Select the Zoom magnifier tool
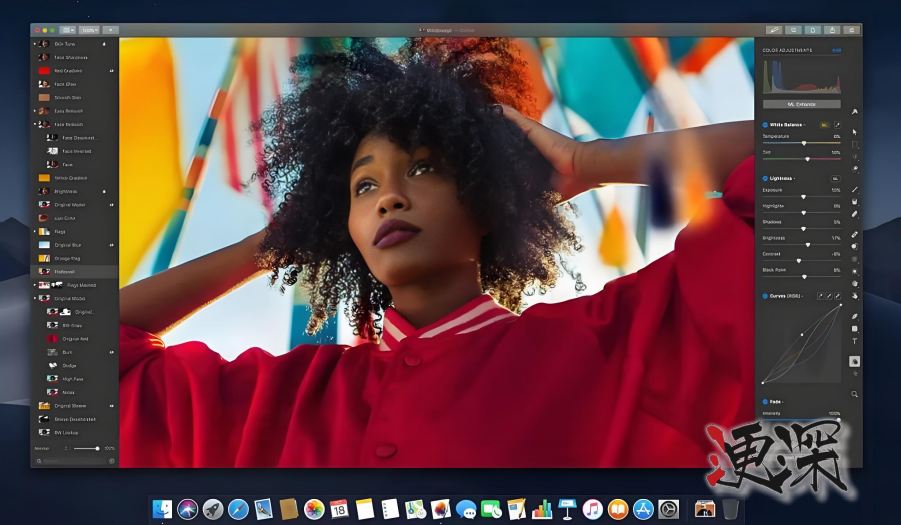Screen dimensions: 901x525 (x=855, y=394)
